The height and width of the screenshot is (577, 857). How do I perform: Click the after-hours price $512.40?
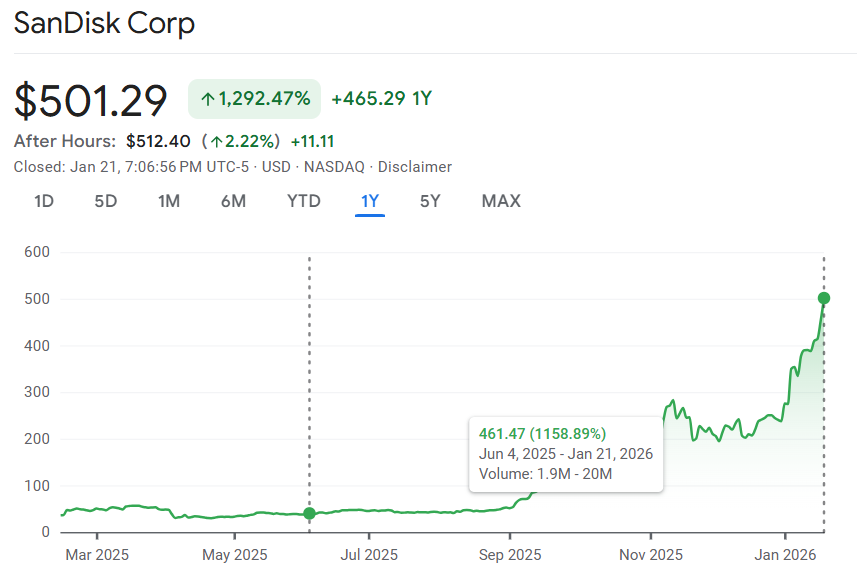[x=158, y=142]
